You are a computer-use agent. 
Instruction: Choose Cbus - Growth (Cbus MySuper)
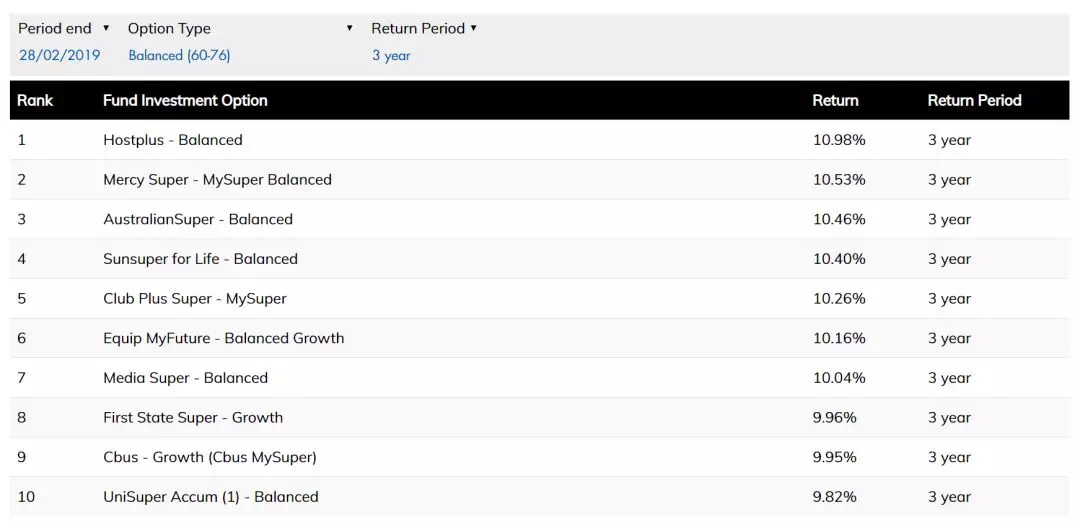click(540, 457)
